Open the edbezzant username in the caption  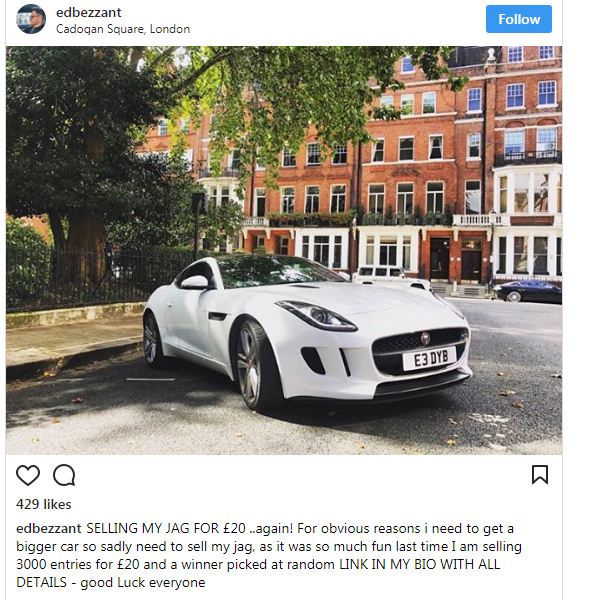49,528
